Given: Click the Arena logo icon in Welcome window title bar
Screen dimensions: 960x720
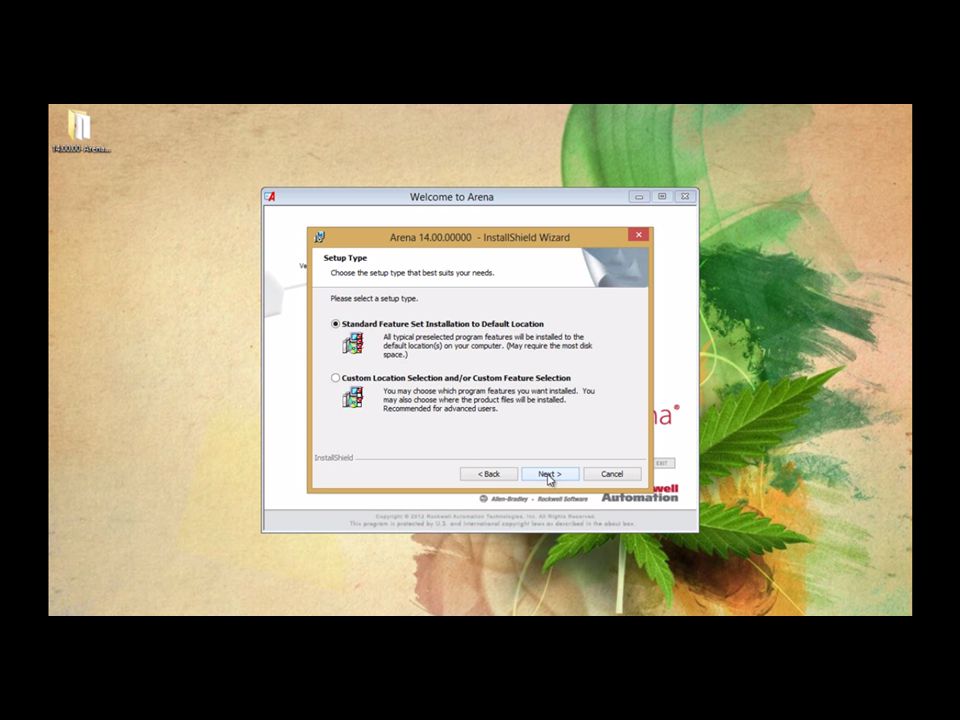Looking at the screenshot, I should point(270,197).
